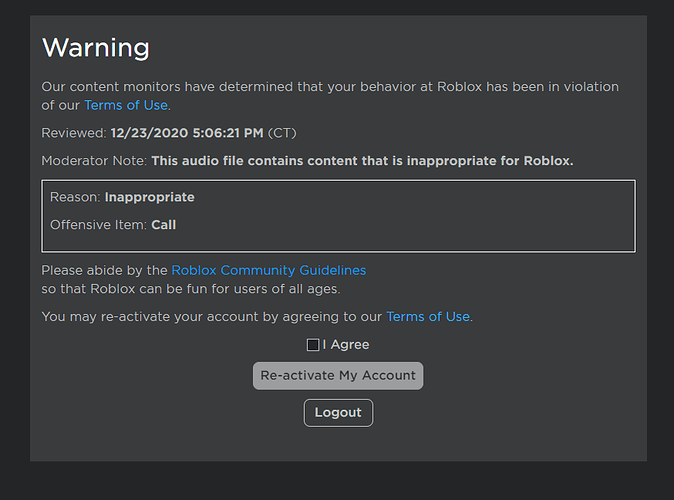Open Terms of Use link under Warning heading
The image size is (674, 500).
126,105
